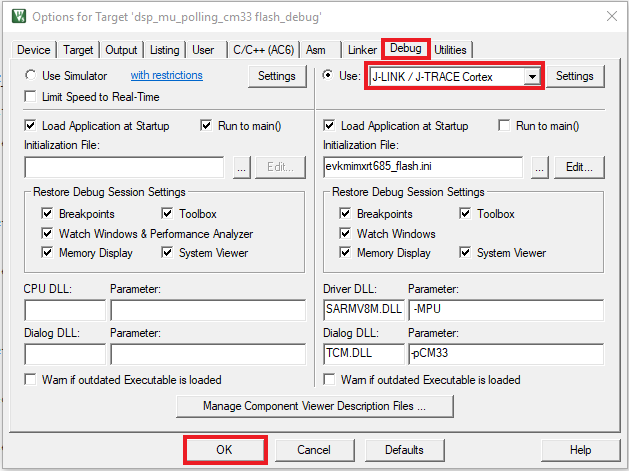Open debugger Settings next to J-LINK dropdown
This screenshot has height=471, width=629.
pos(575,76)
